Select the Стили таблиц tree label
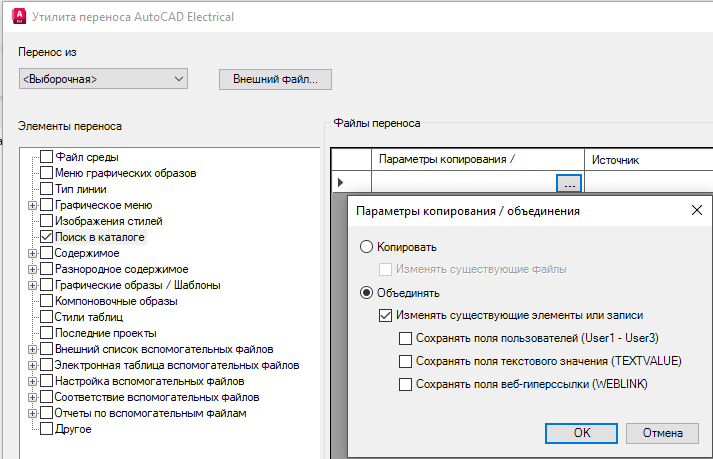This screenshot has width=713, height=459. click(x=89, y=317)
